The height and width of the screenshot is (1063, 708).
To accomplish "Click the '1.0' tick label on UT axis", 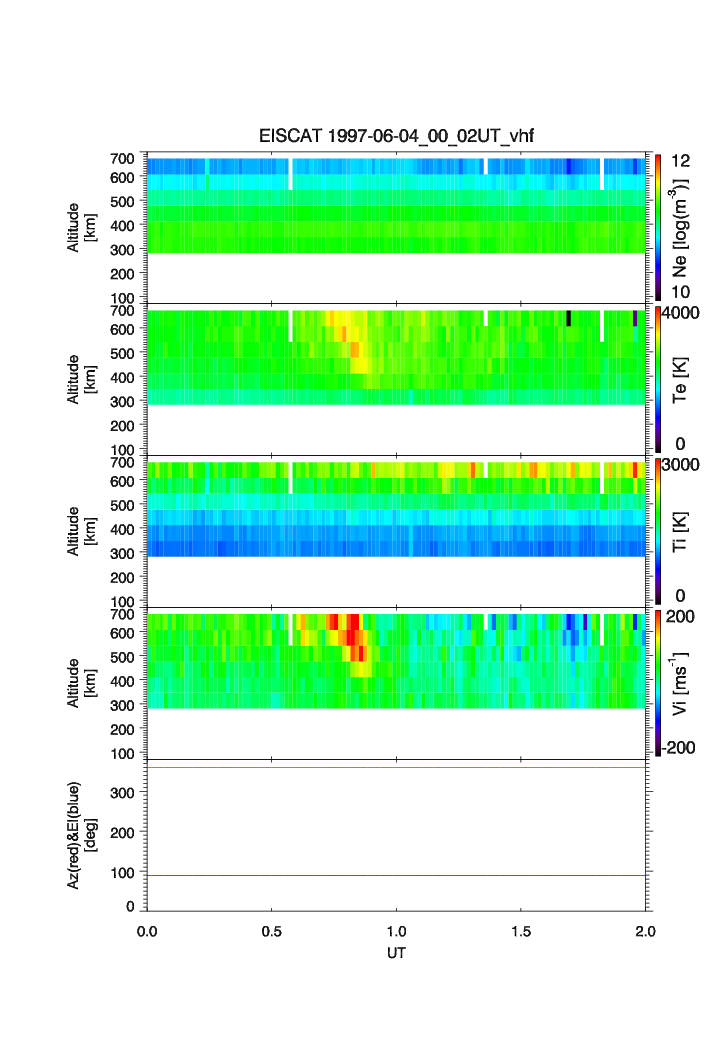I will (396, 931).
